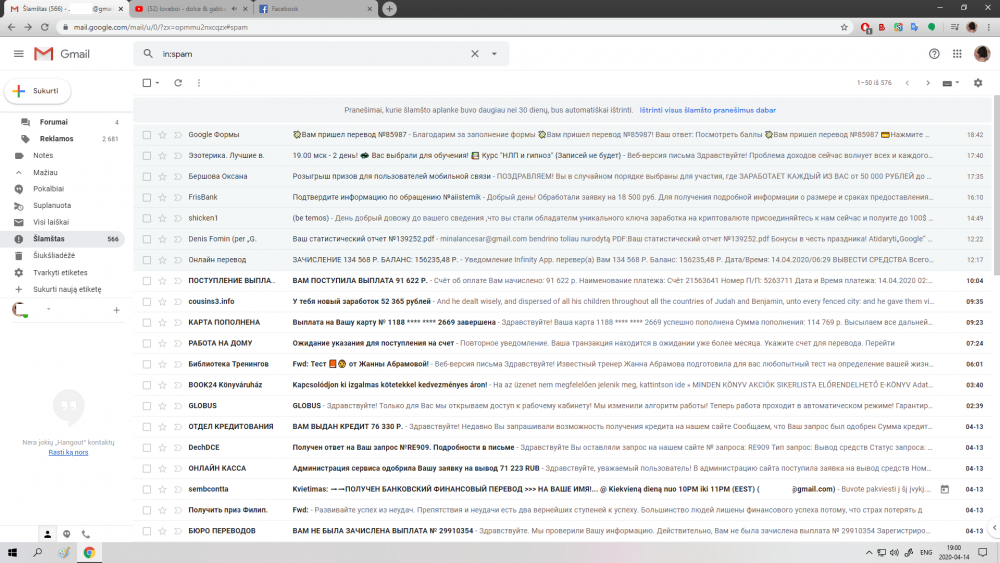The image size is (1000, 563).
Task: Clear the in:spam search with X
Action: [x=474, y=54]
